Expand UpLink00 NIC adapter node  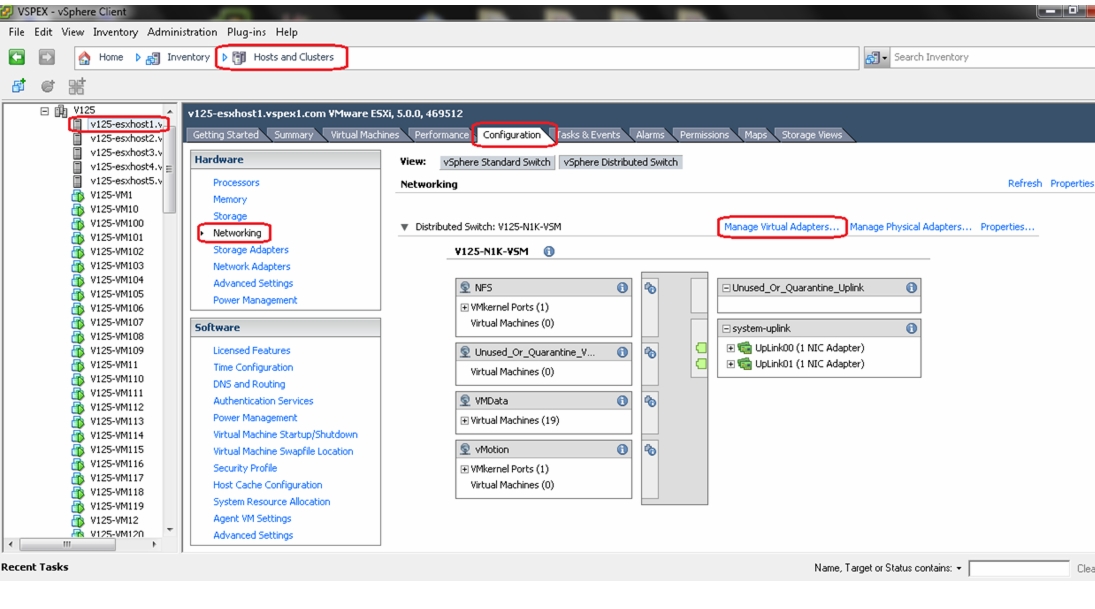coord(730,348)
